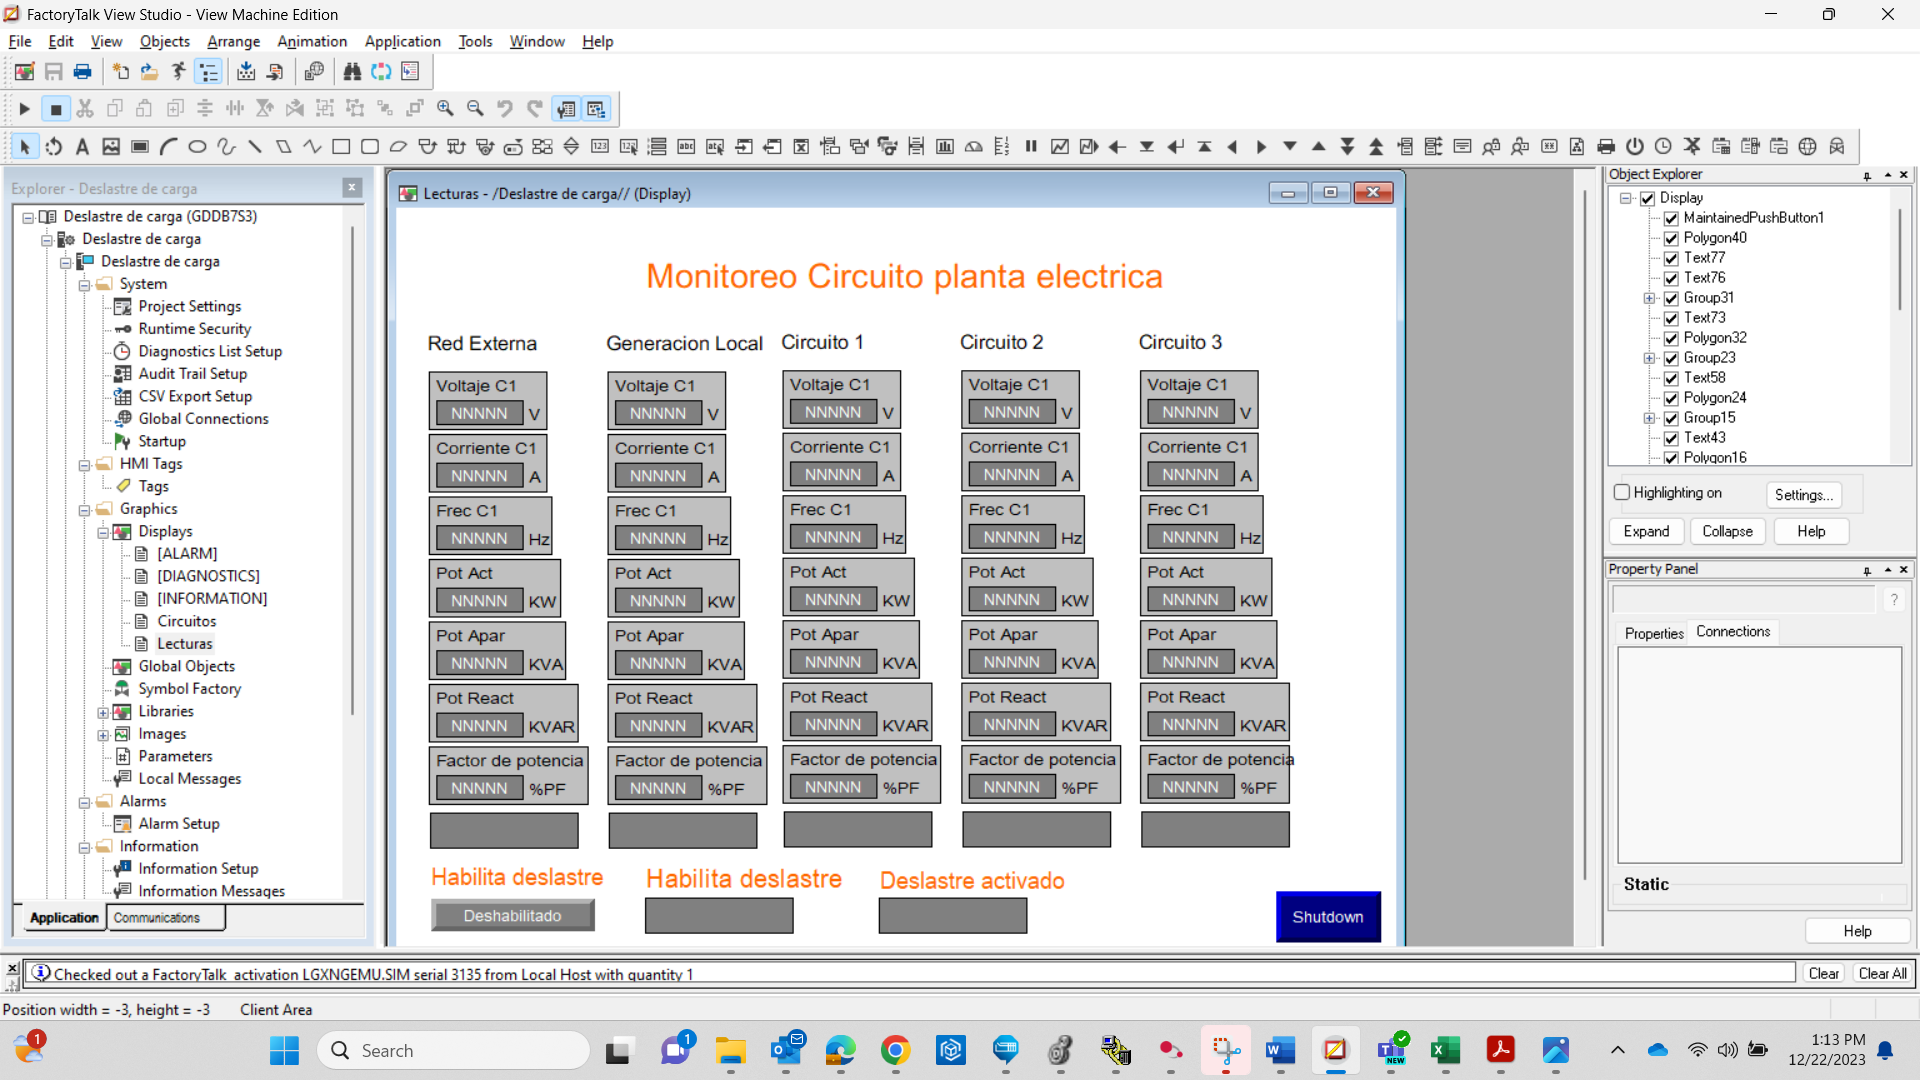Click the Stop (edit display) icon
Viewport: 1920px width, 1080px height.
point(56,109)
